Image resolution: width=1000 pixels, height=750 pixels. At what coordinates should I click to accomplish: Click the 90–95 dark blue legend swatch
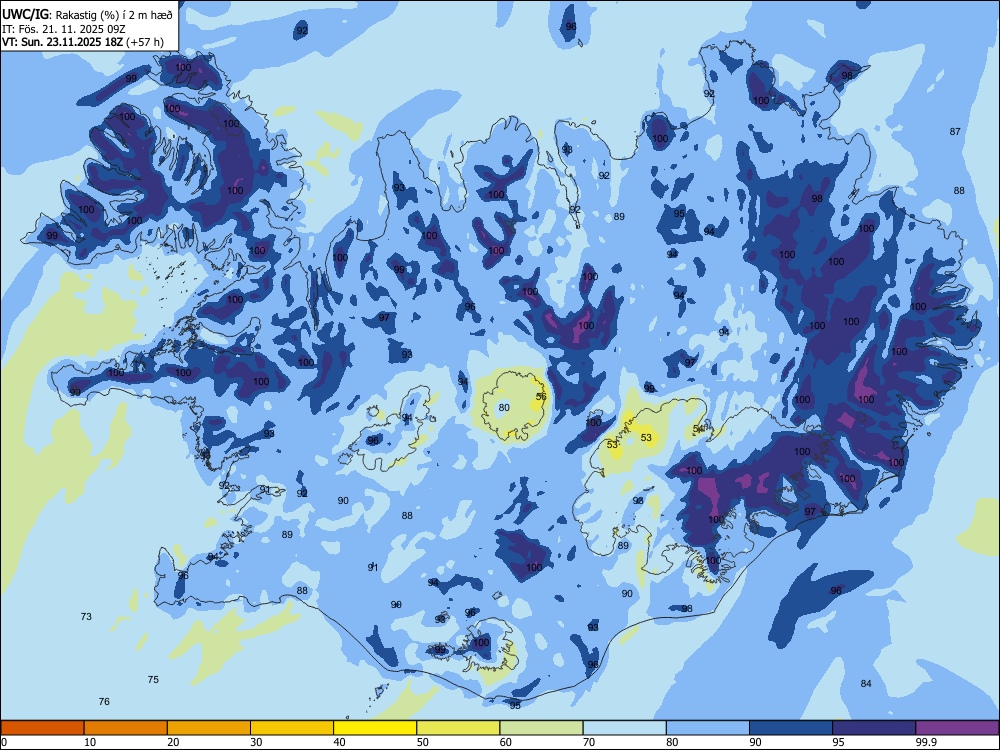[x=791, y=728]
